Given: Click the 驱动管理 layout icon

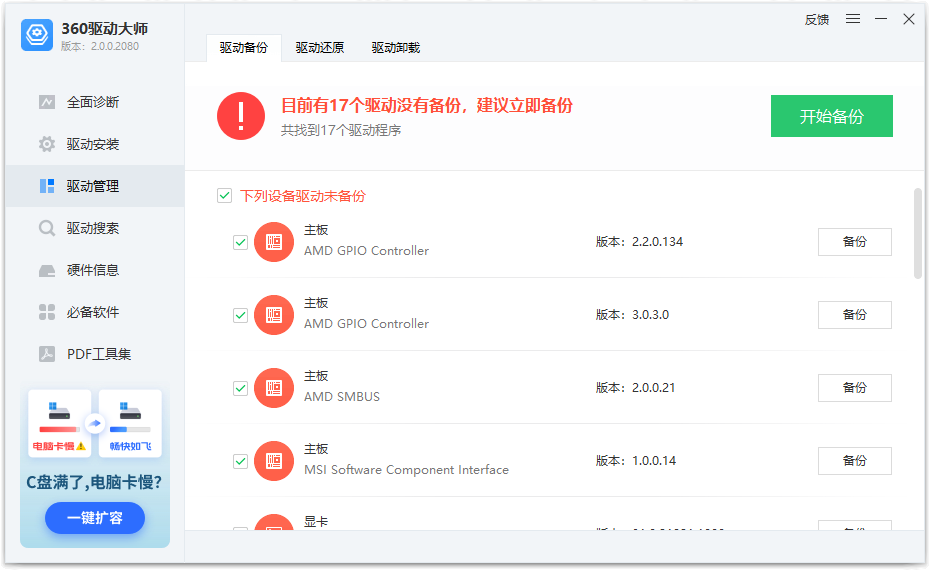Looking at the screenshot, I should tap(47, 186).
